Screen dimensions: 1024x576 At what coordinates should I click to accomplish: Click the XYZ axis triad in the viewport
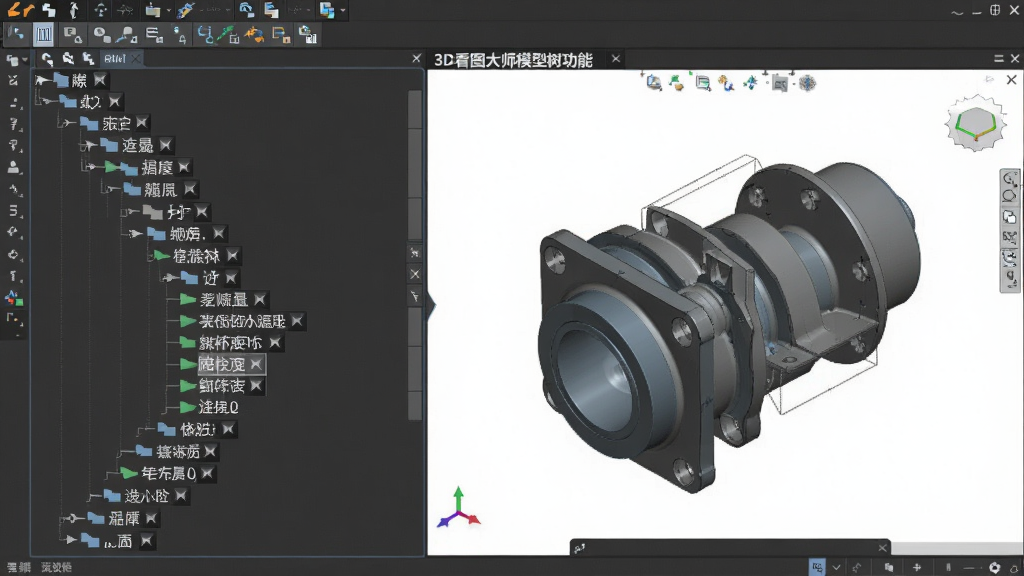(458, 508)
